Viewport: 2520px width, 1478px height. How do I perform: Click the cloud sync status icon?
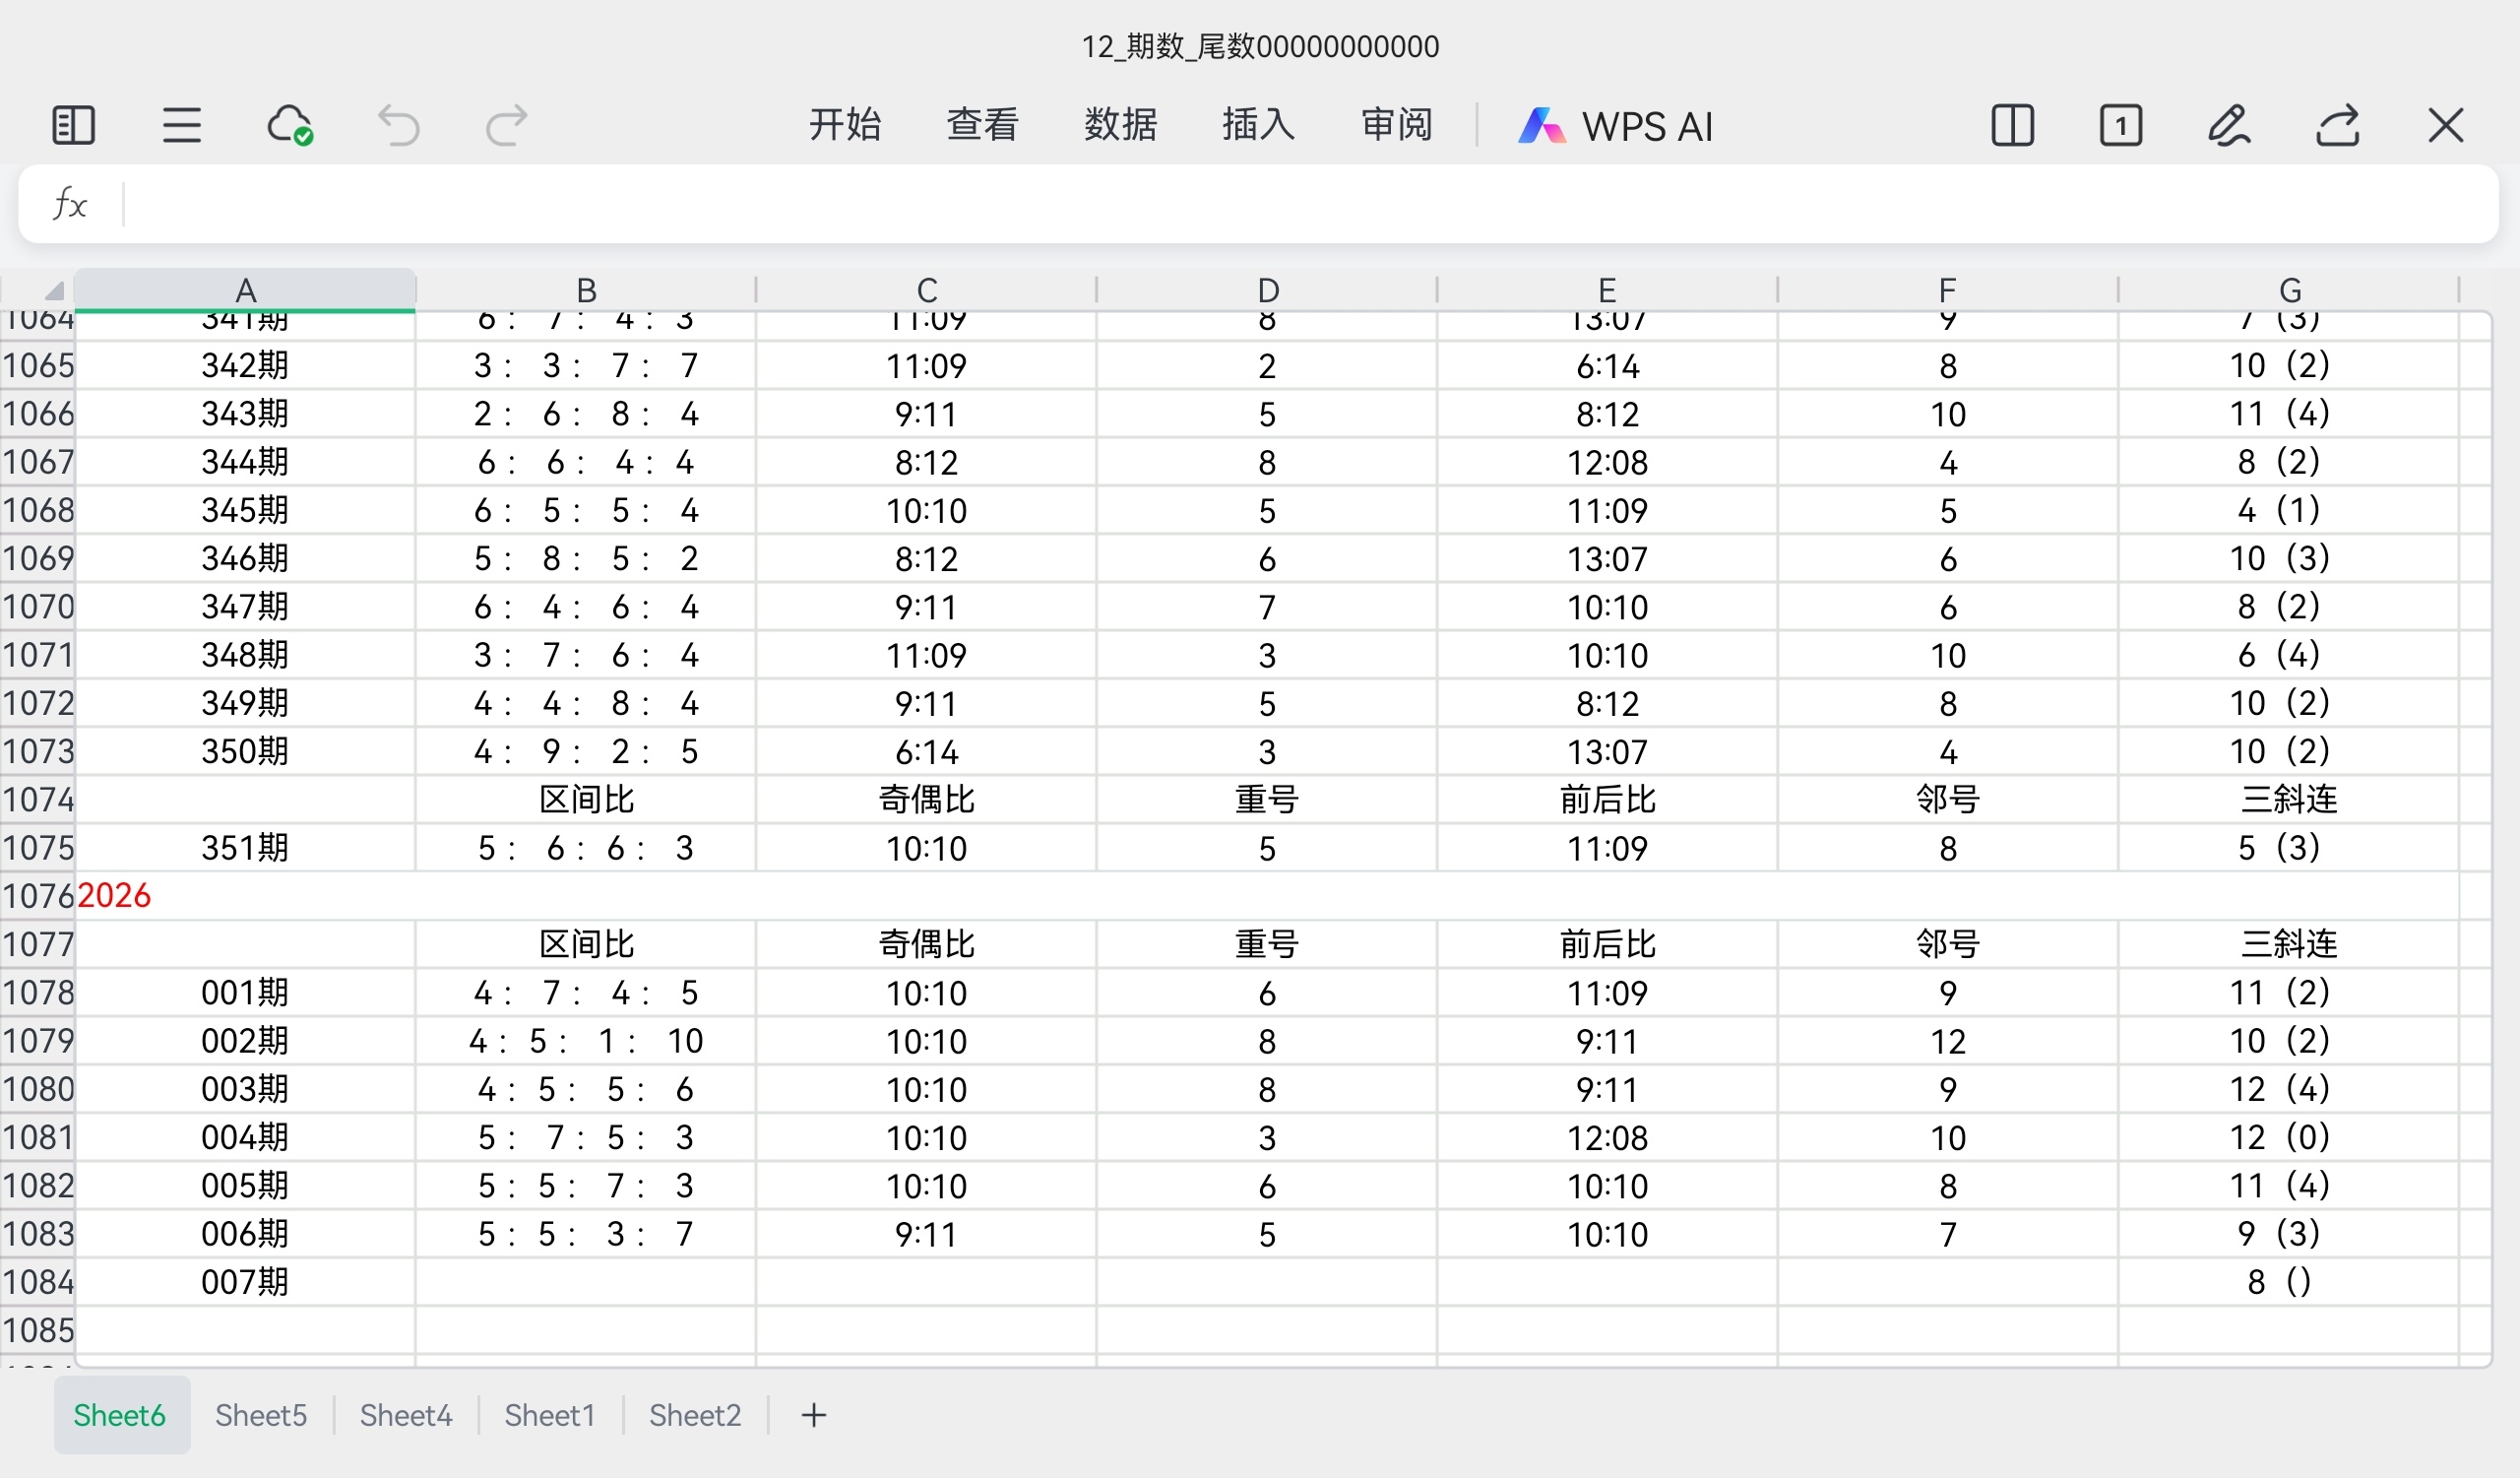pyautogui.click(x=290, y=126)
